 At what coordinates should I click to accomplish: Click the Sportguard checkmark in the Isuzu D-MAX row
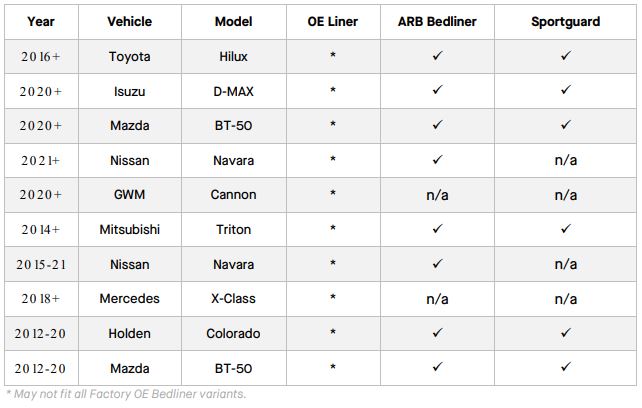point(565,91)
